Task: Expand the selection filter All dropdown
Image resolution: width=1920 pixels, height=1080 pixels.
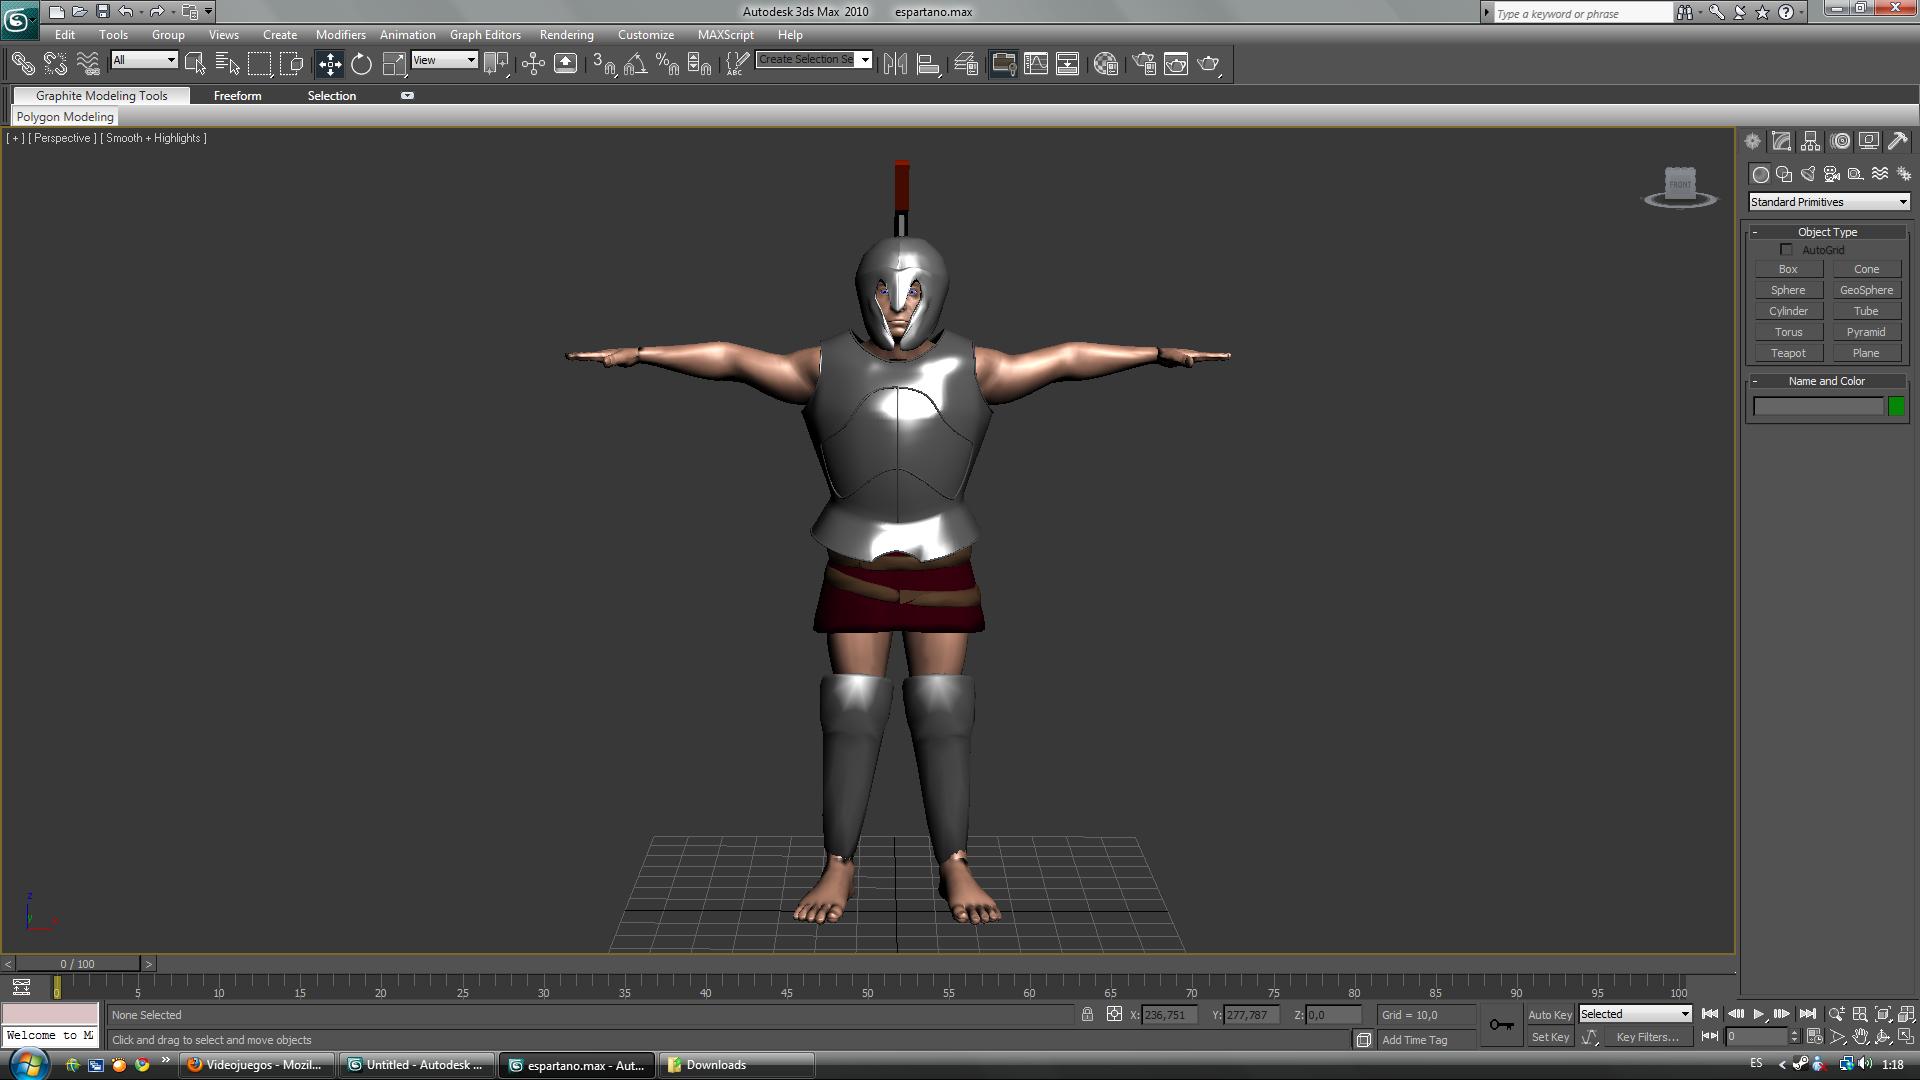Action: pyautogui.click(x=144, y=60)
